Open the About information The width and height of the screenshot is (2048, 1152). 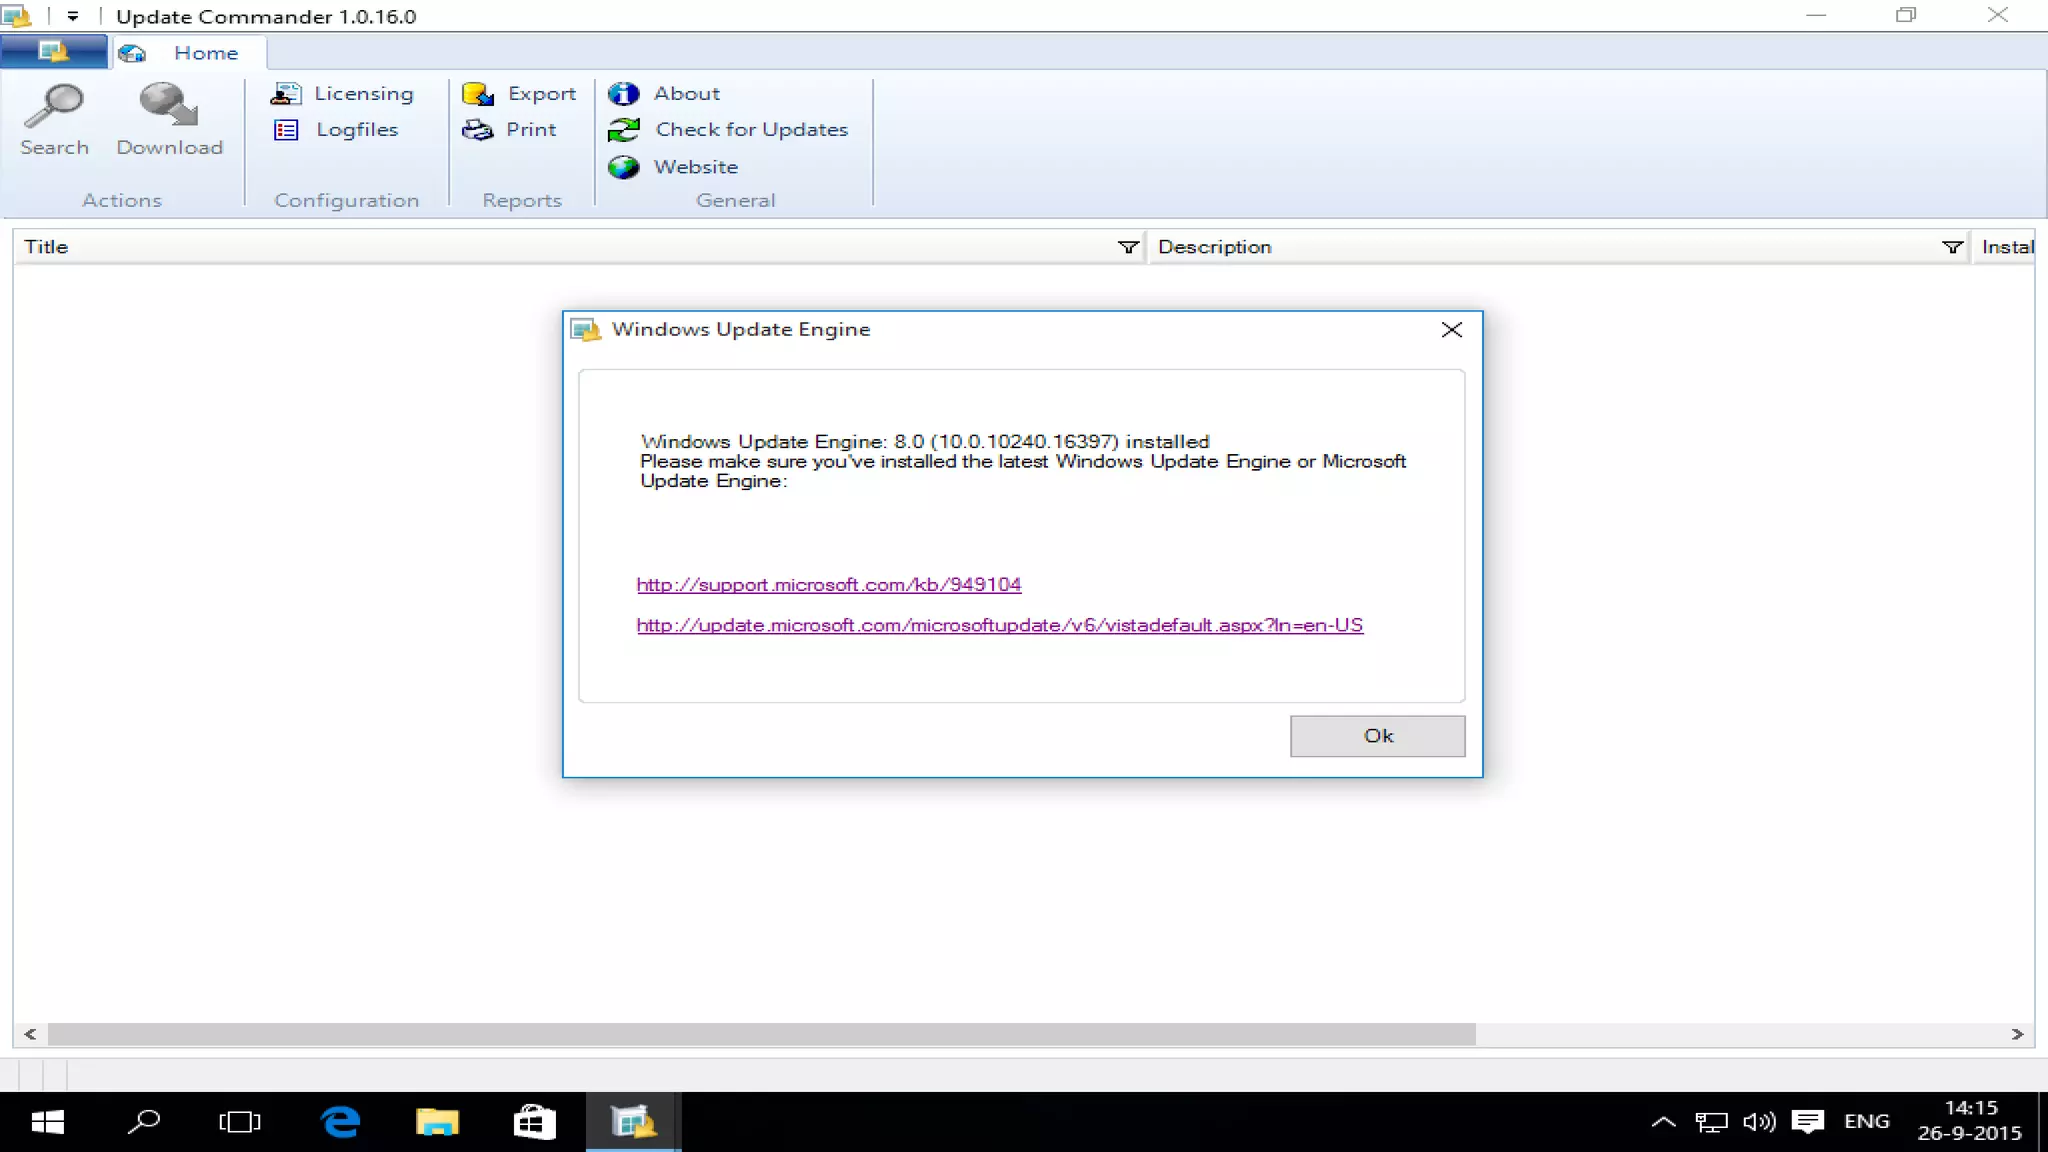click(664, 93)
